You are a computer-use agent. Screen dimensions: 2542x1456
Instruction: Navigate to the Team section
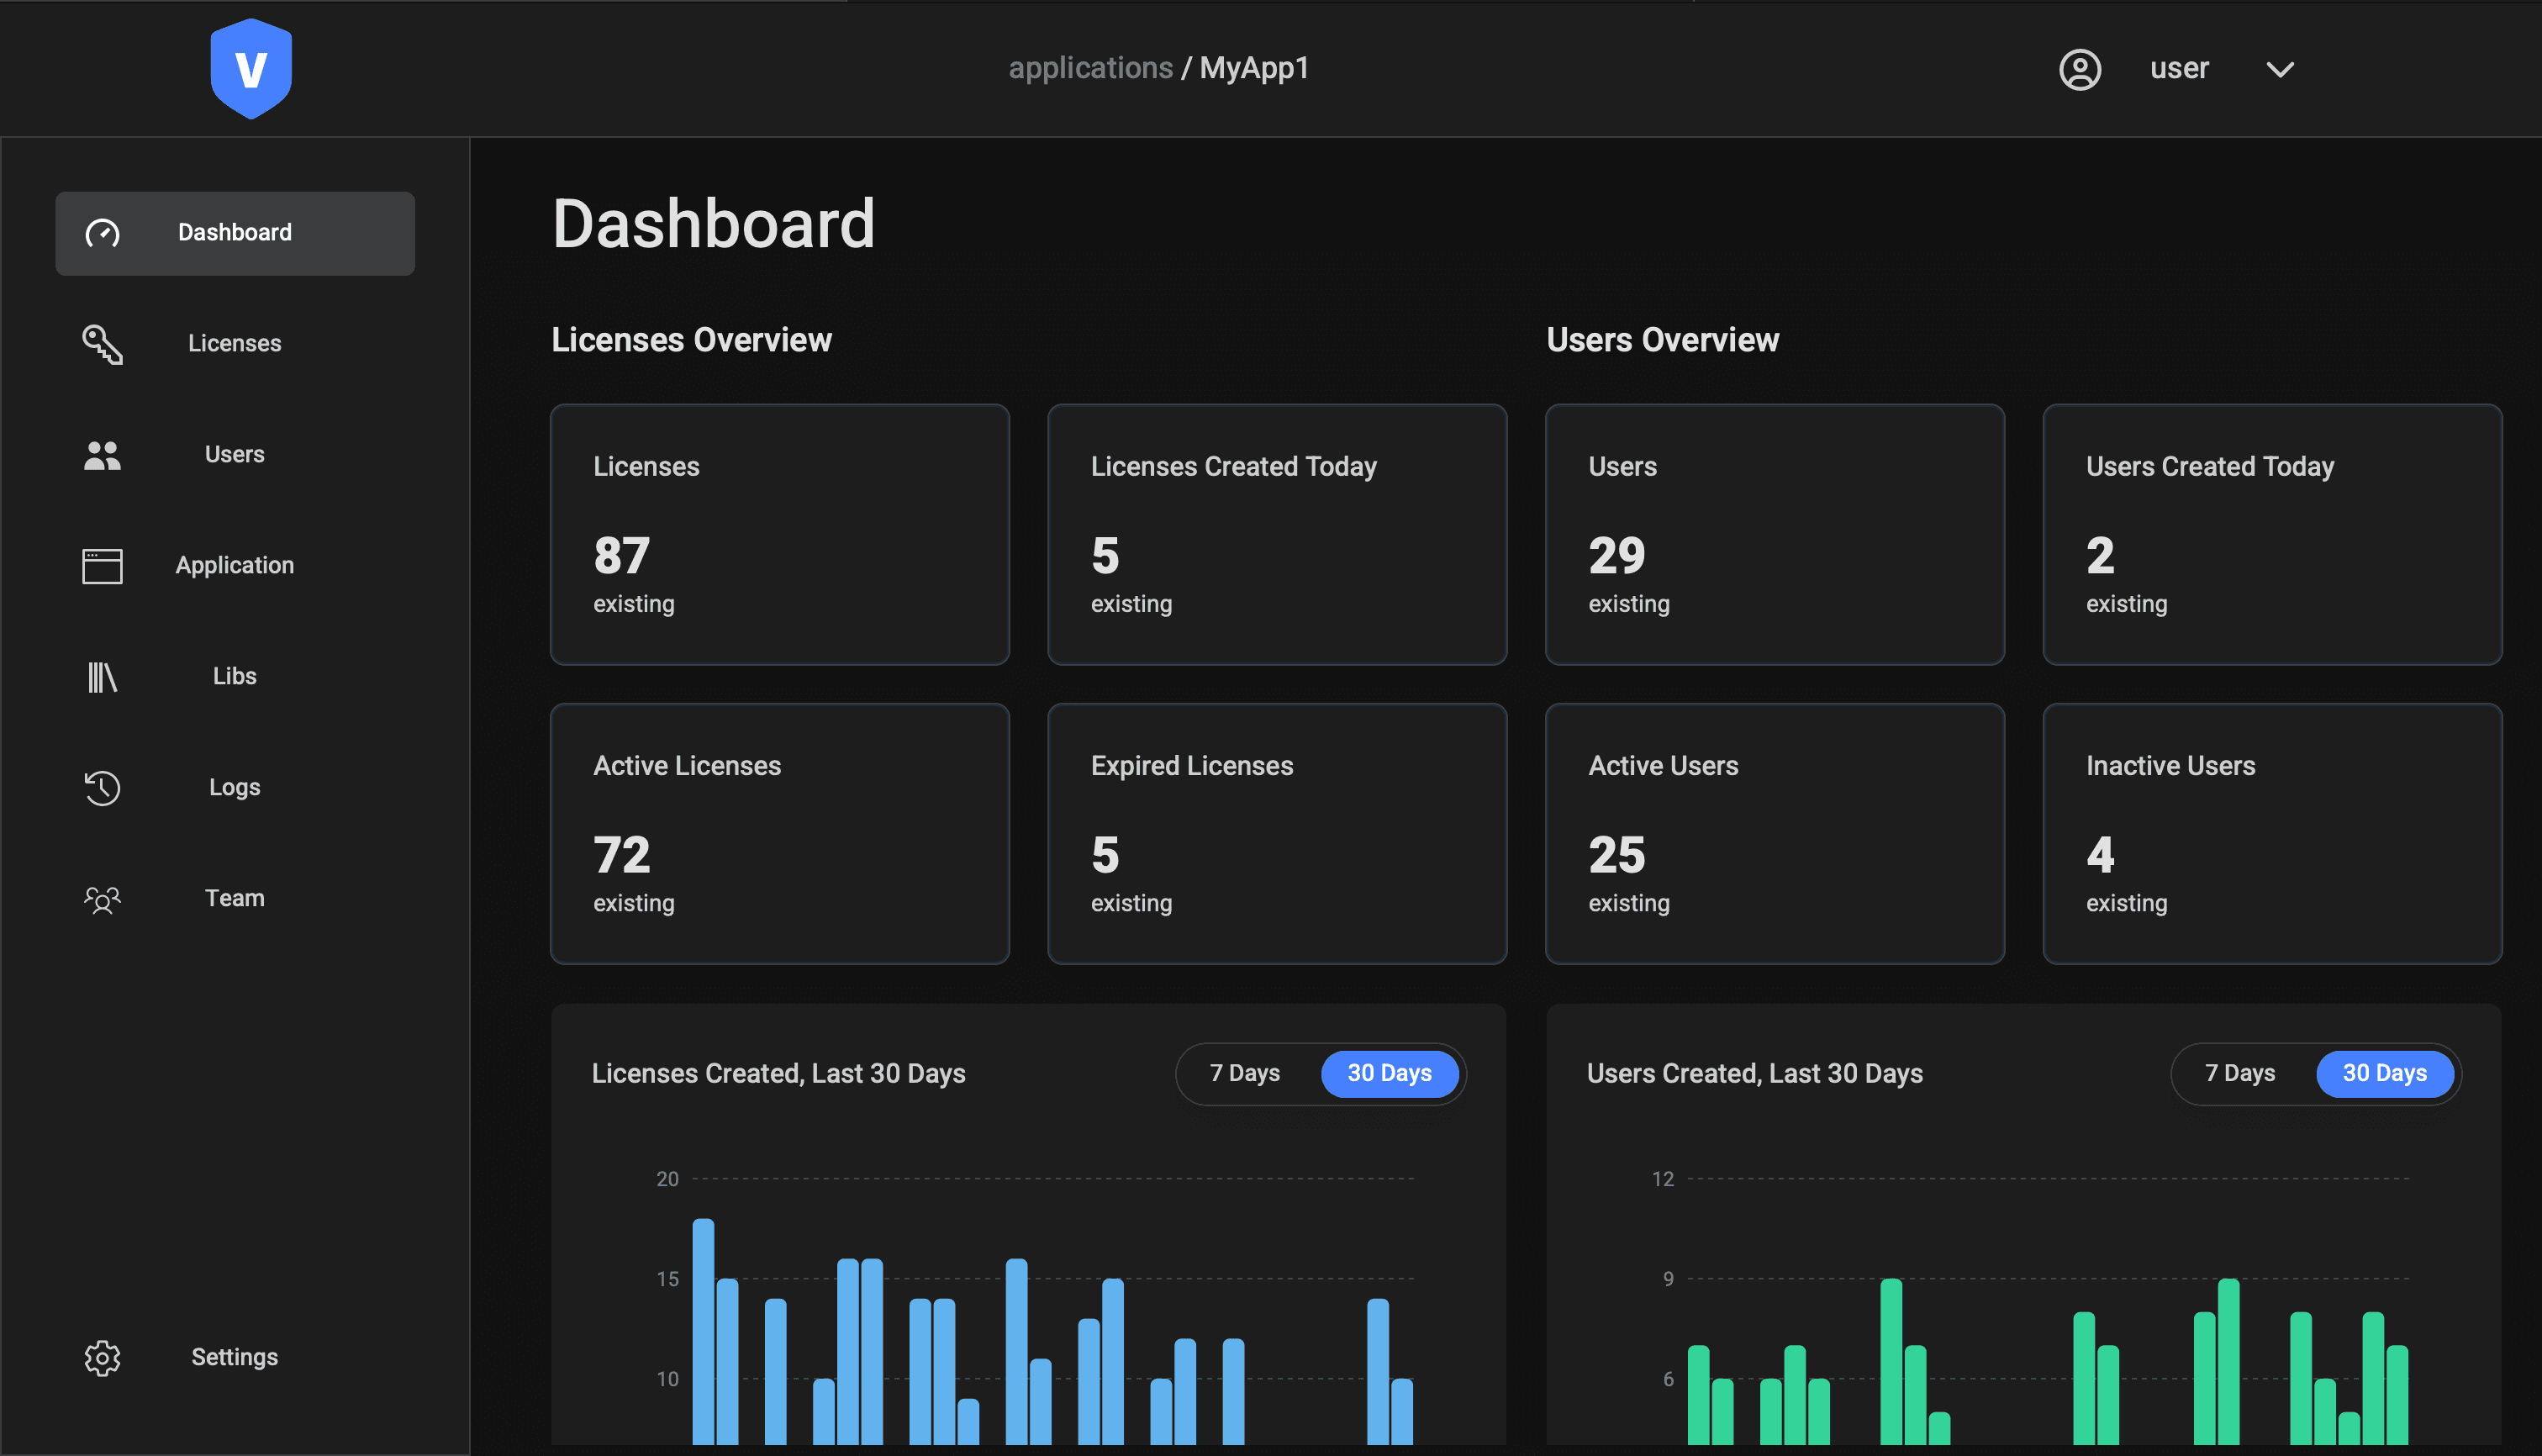tap(234, 898)
